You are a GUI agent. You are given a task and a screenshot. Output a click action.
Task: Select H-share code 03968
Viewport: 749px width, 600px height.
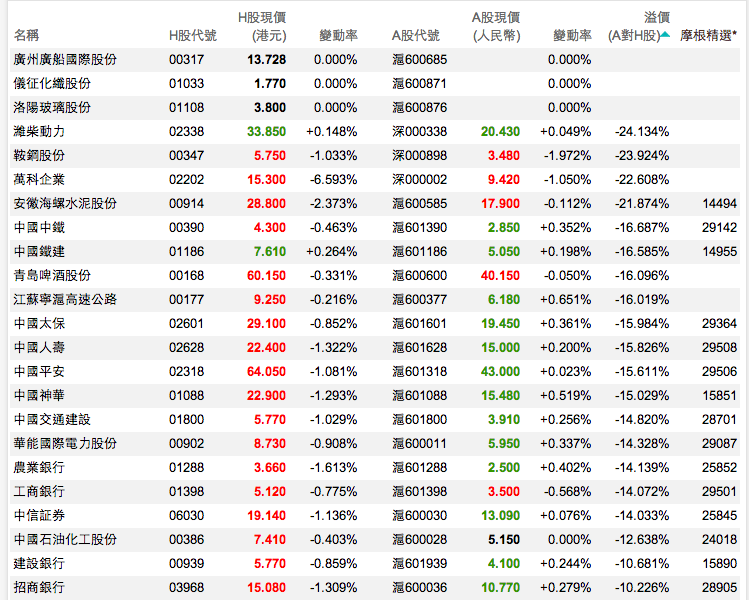tap(186, 588)
